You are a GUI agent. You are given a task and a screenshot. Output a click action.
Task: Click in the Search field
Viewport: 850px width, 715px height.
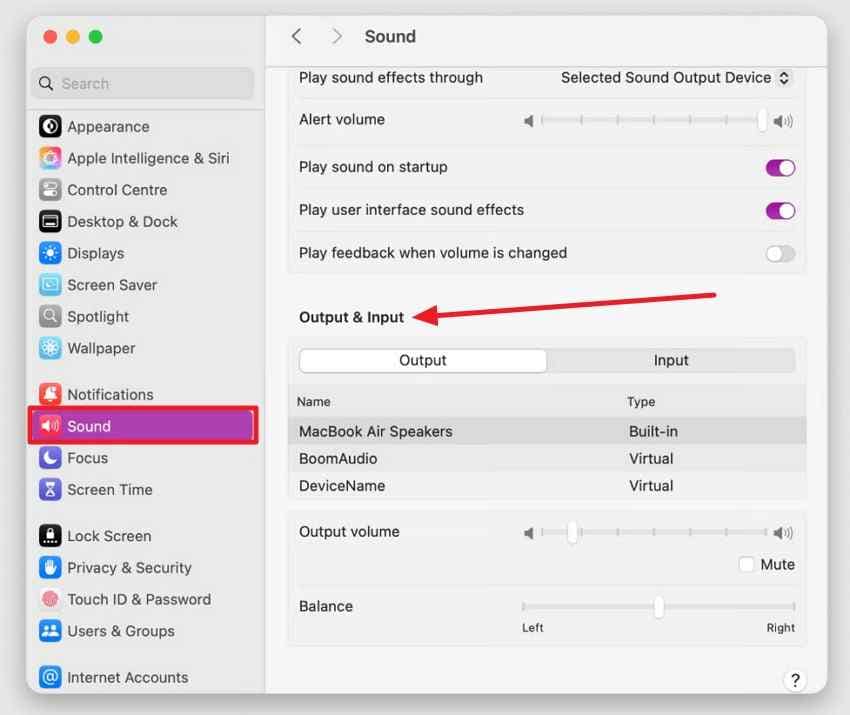pos(143,83)
